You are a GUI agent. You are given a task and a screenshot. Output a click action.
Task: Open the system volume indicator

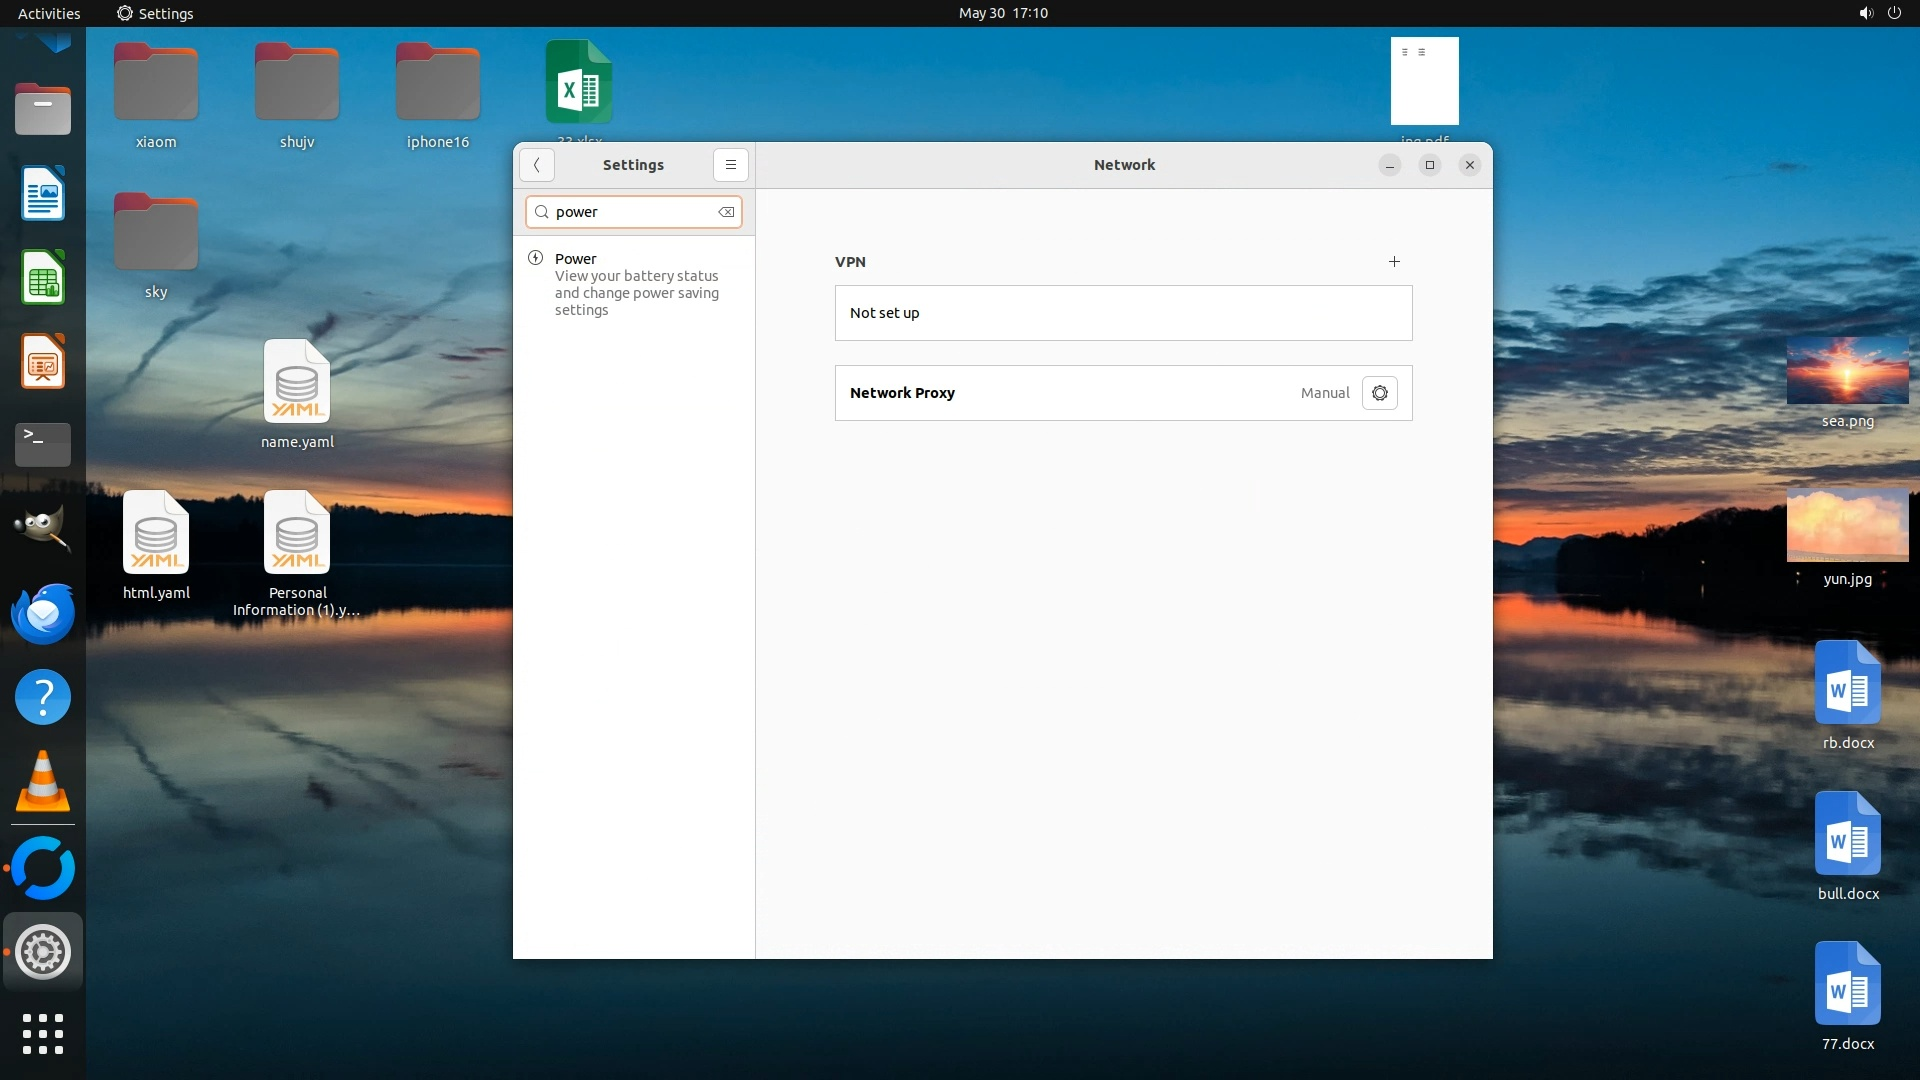tap(1865, 13)
